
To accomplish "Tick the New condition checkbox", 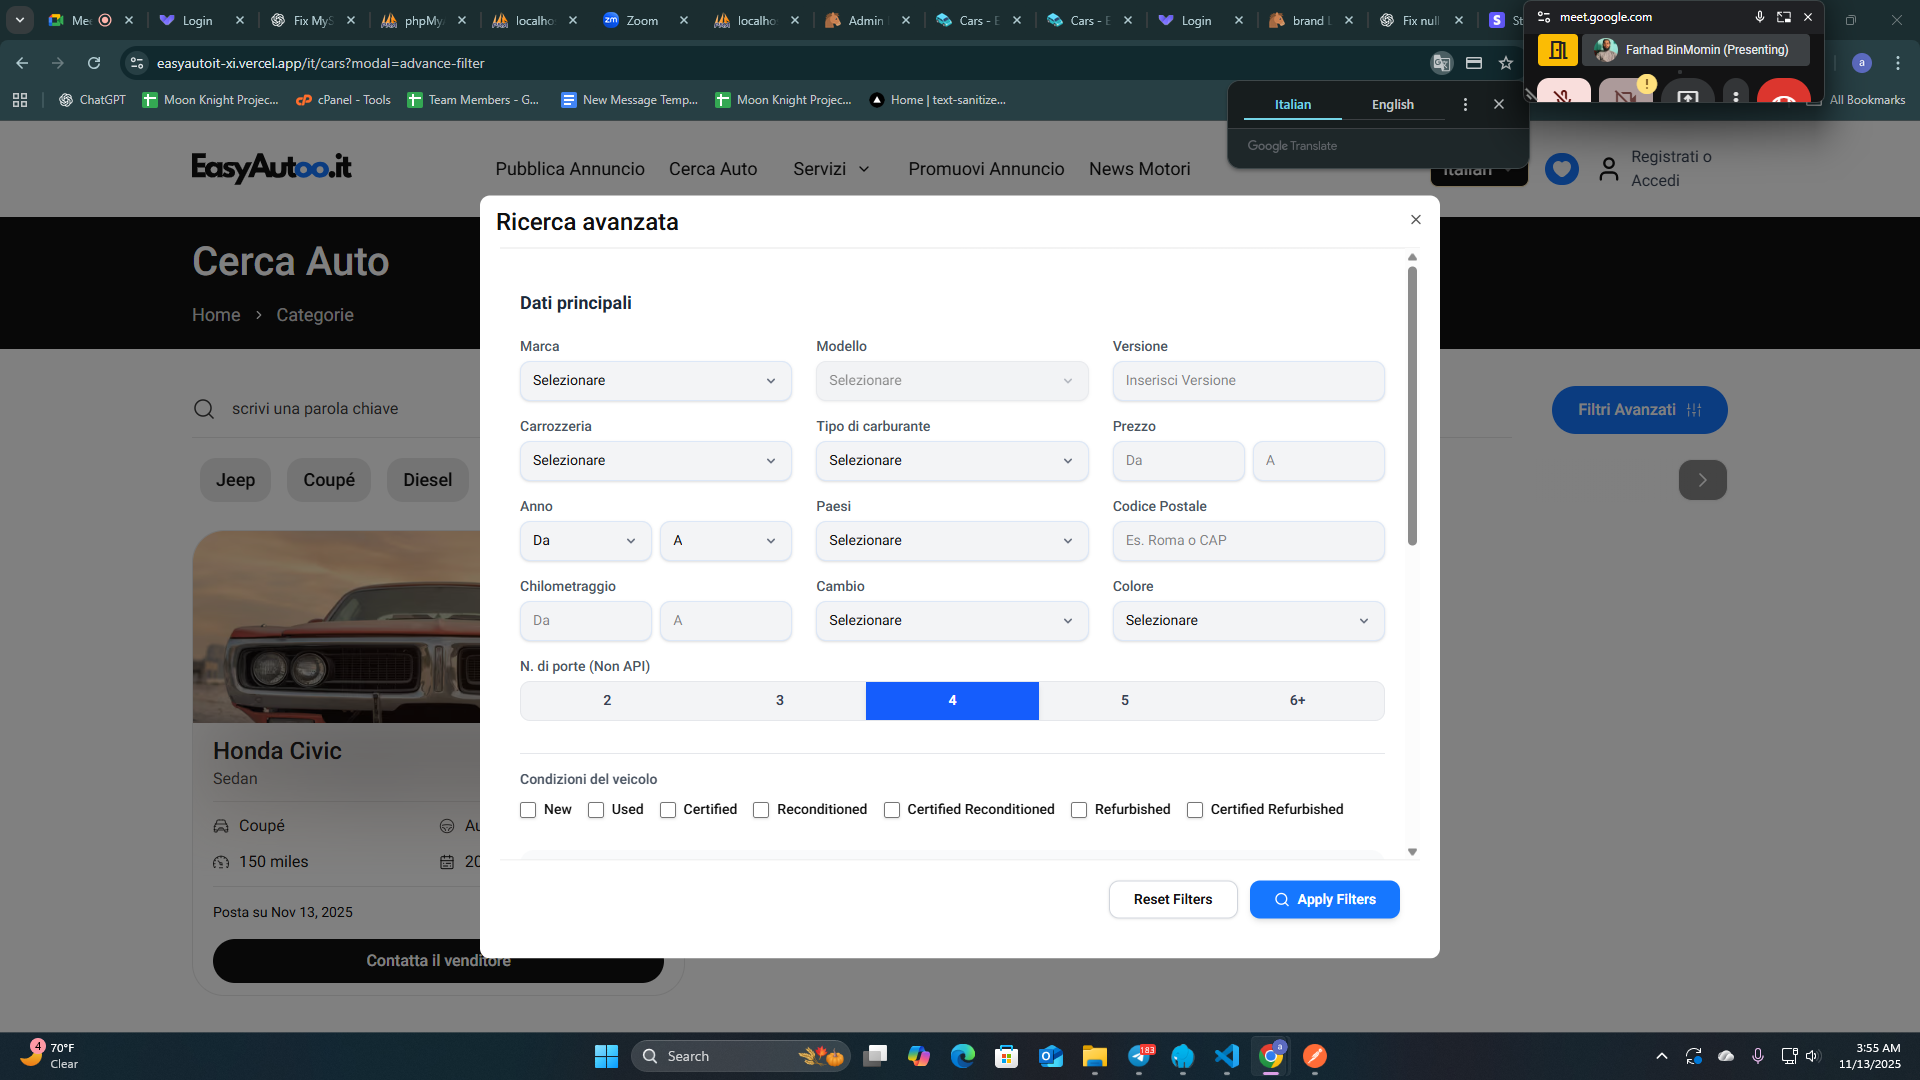I will [x=528, y=810].
